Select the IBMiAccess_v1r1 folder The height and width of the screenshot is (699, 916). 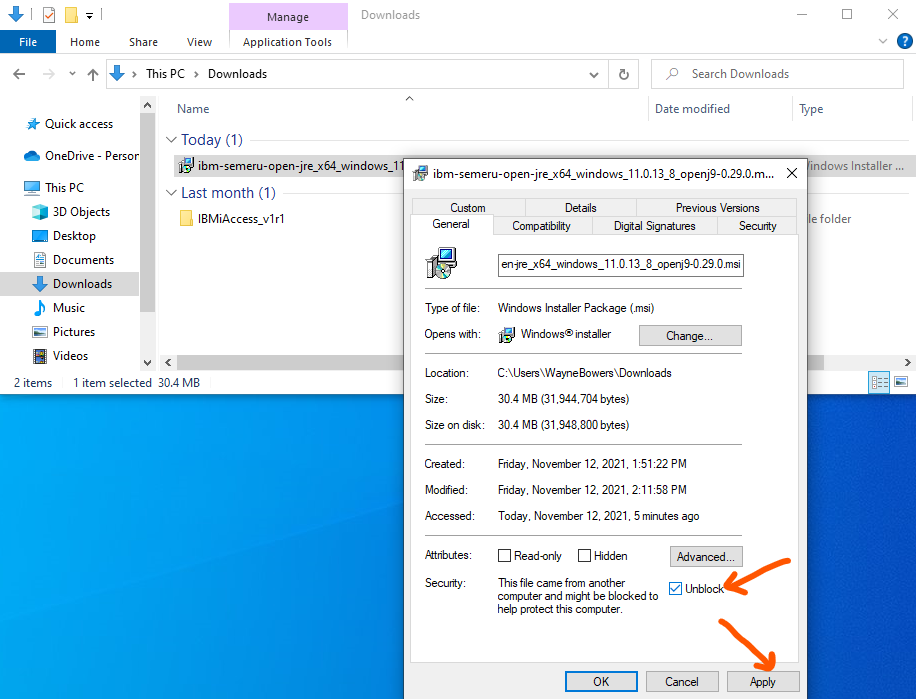[233, 218]
